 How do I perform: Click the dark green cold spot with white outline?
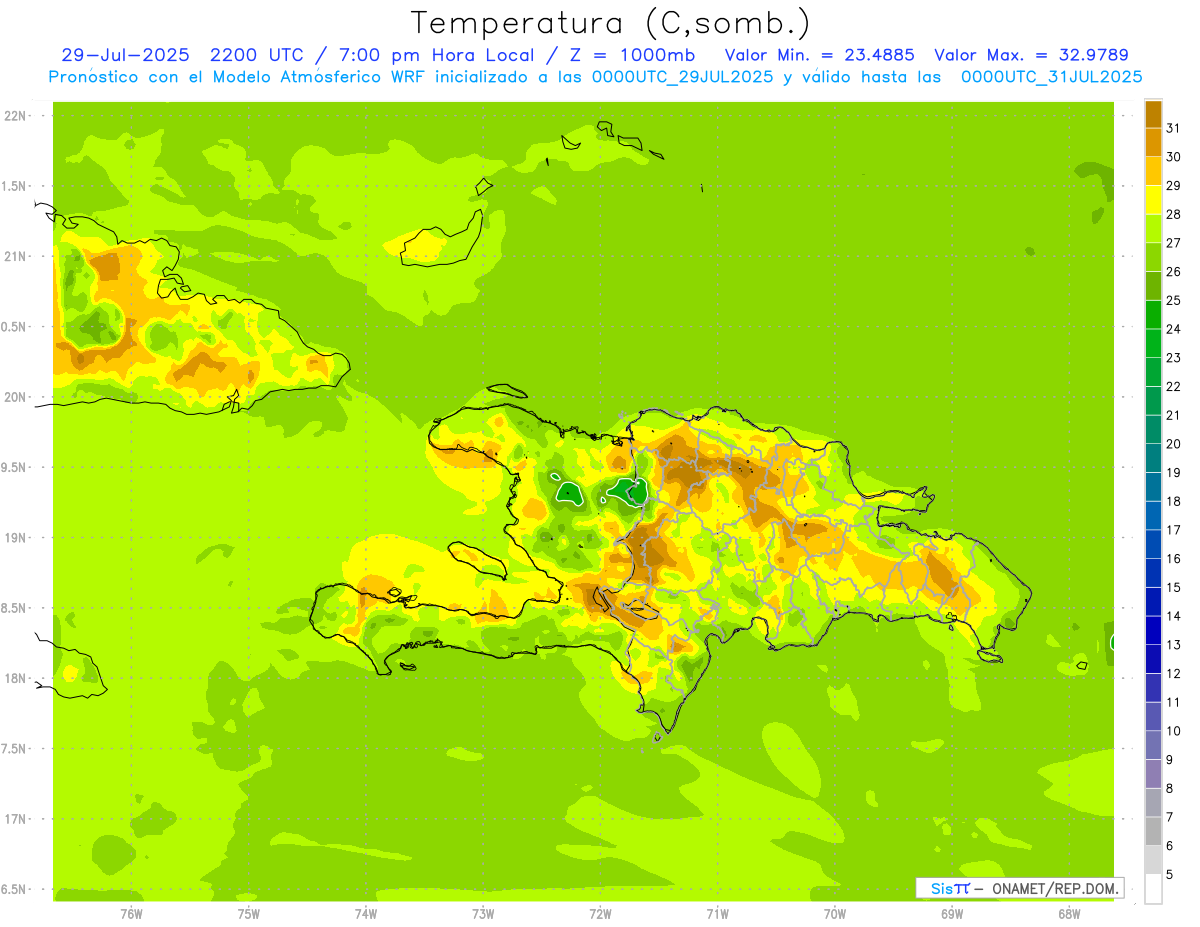629,491
